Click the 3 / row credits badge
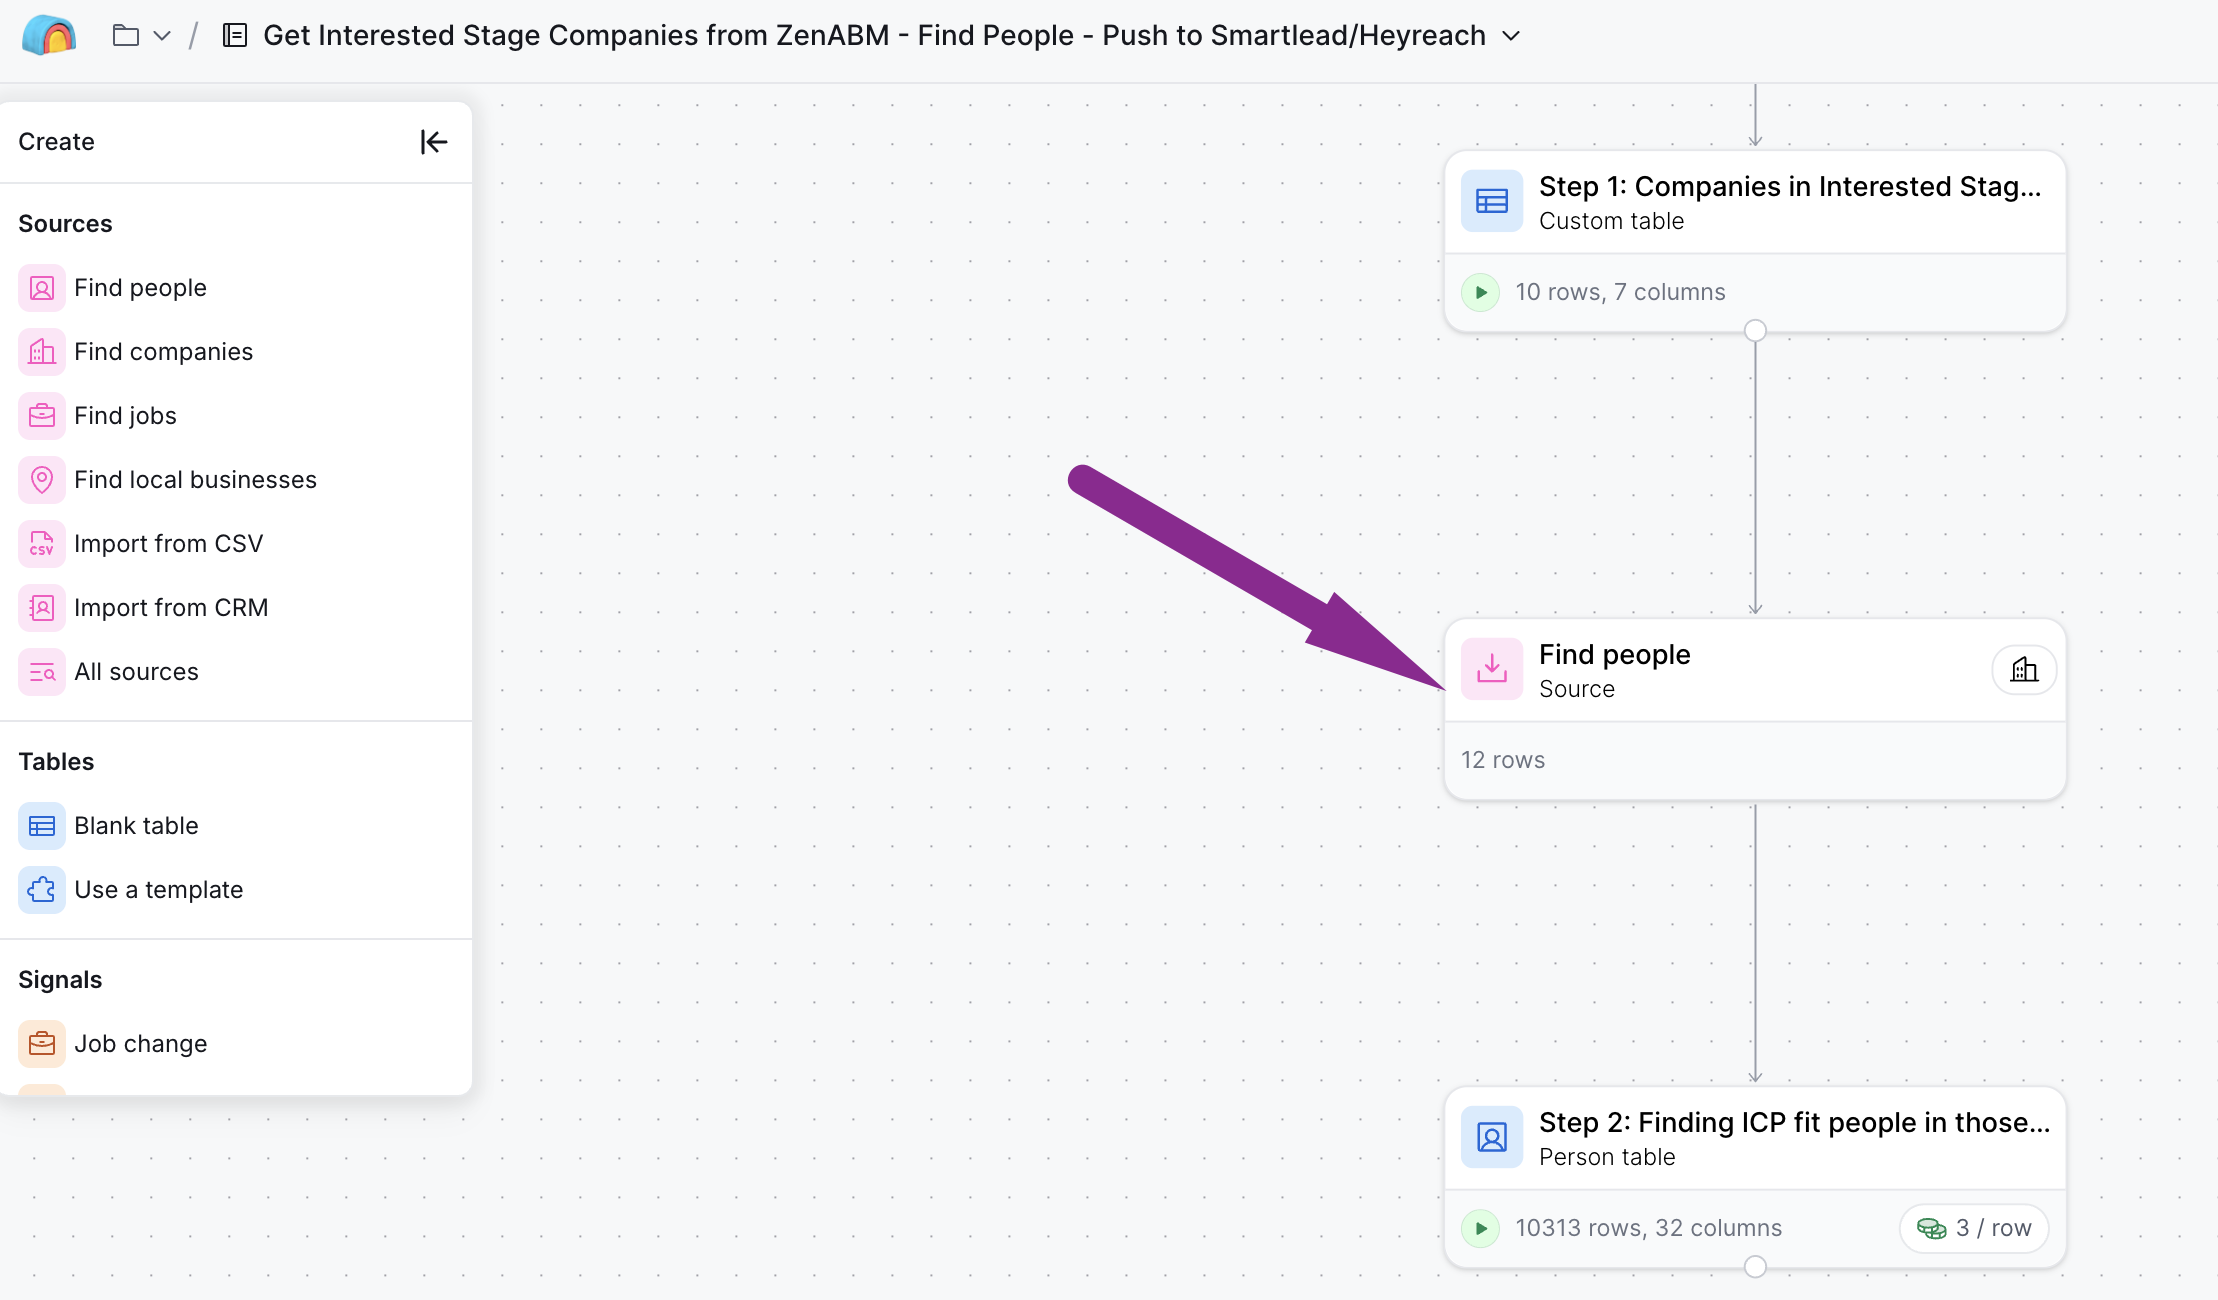 point(1973,1228)
